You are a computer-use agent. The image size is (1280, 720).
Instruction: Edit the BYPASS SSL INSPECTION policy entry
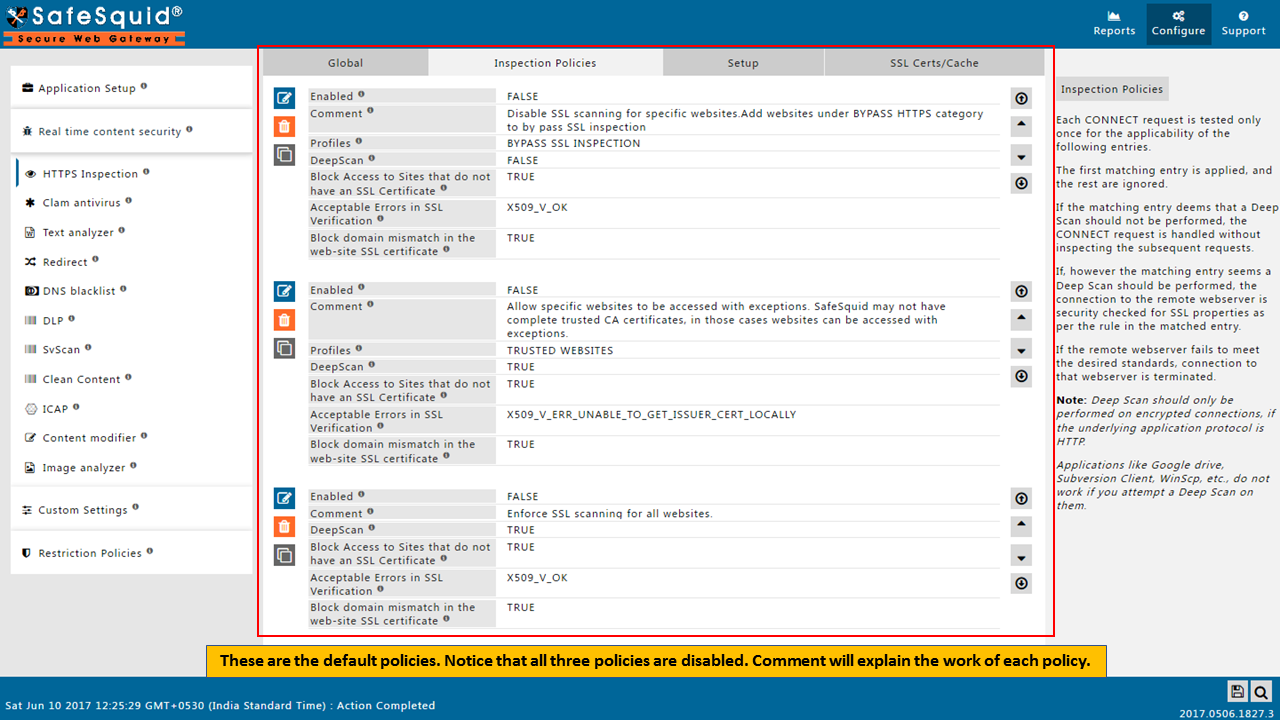click(x=285, y=98)
